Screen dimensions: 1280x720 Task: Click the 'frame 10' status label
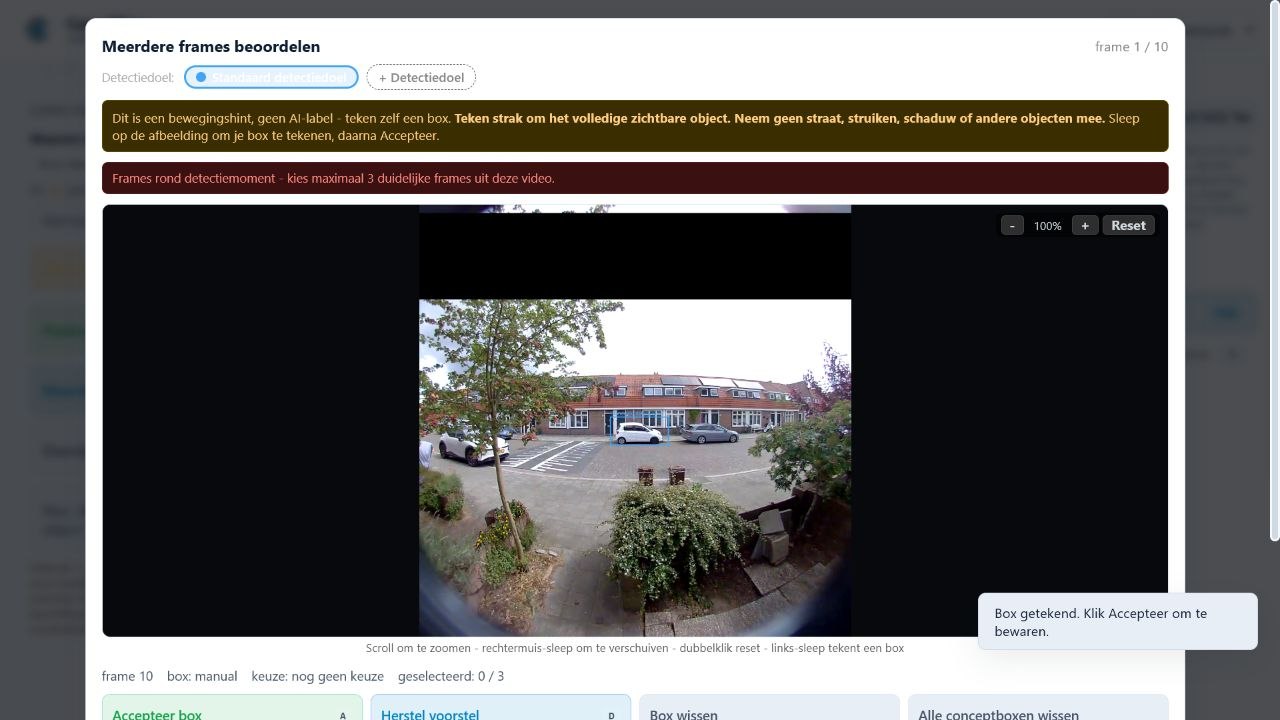pyautogui.click(x=128, y=676)
